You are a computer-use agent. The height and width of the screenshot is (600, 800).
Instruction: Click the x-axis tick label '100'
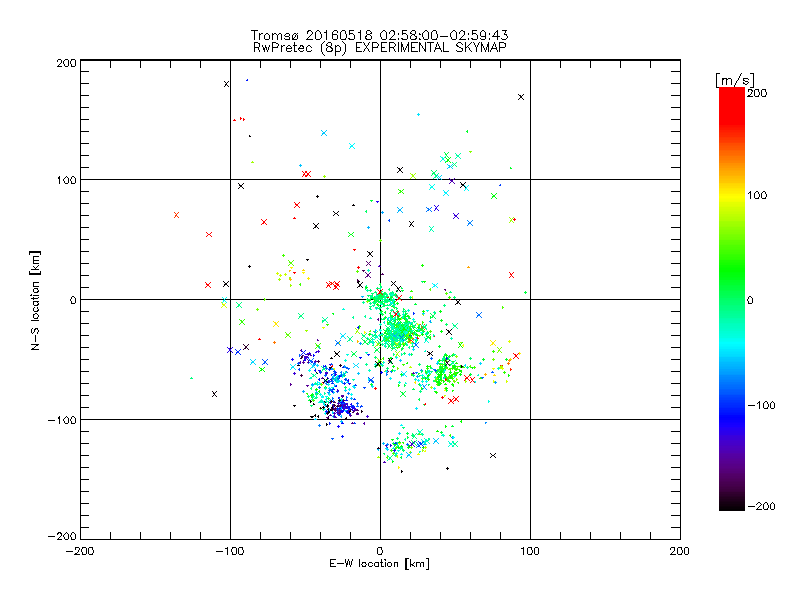530,551
